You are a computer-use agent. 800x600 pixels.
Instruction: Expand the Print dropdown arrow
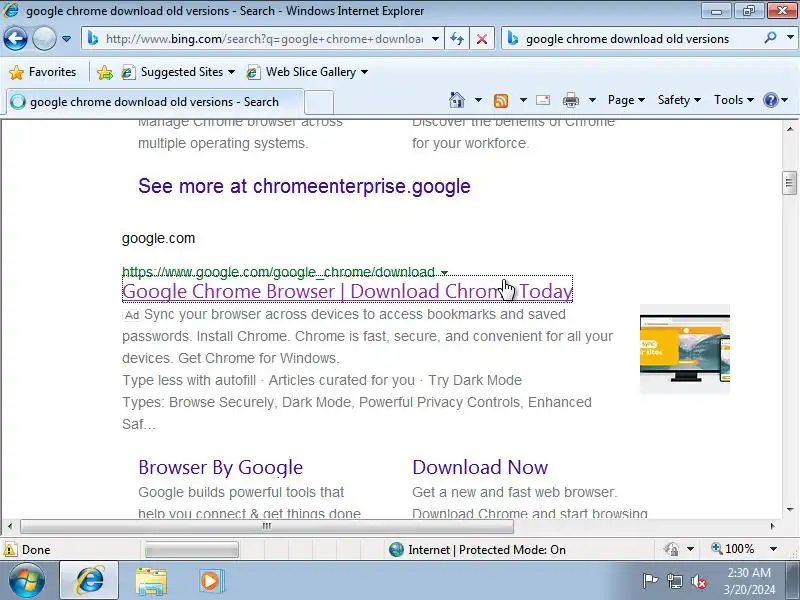click(592, 100)
